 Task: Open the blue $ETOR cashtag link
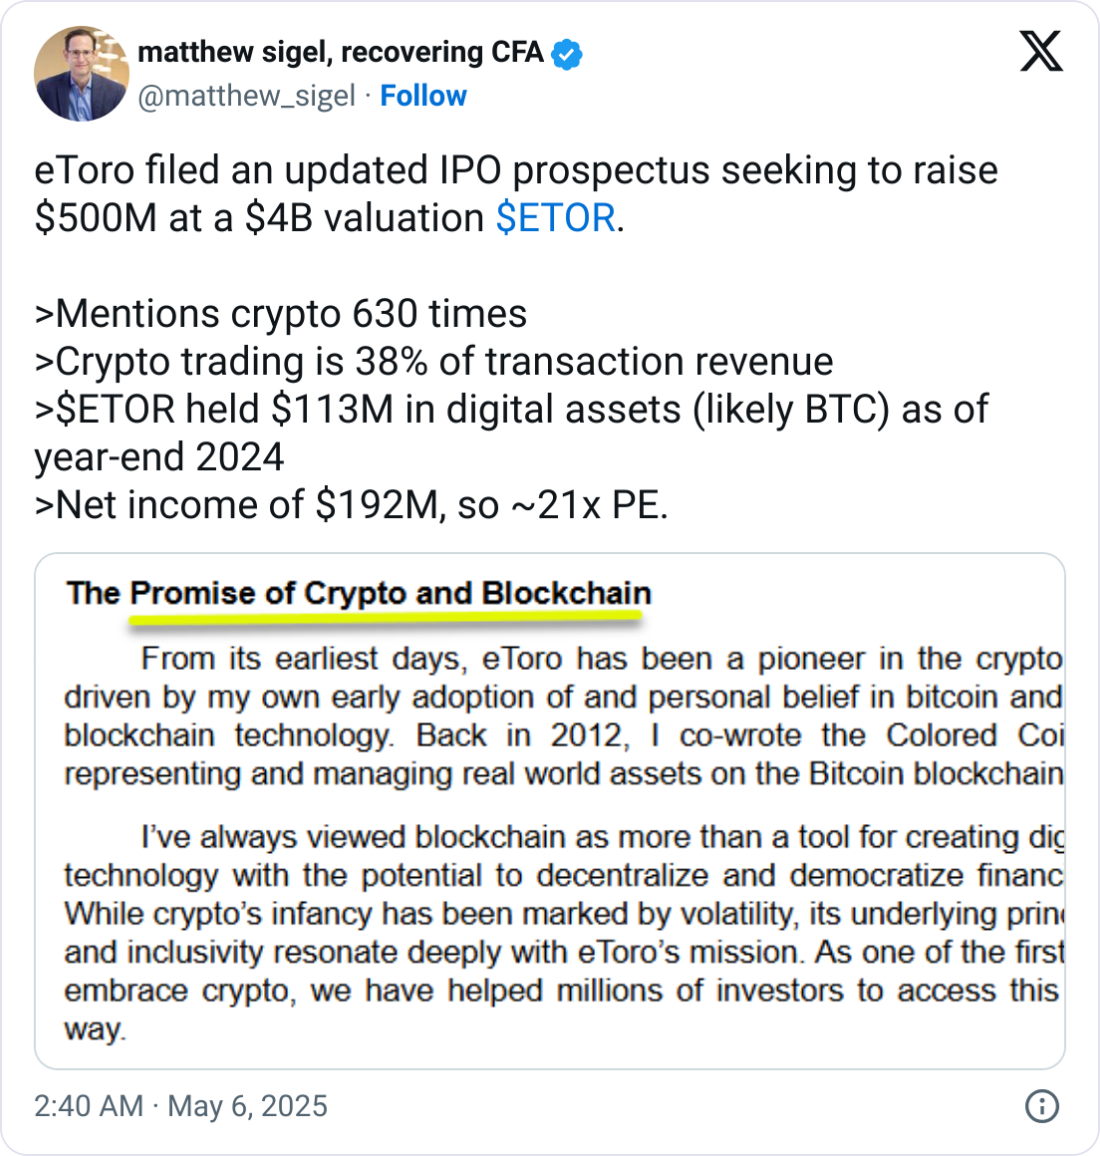click(555, 218)
